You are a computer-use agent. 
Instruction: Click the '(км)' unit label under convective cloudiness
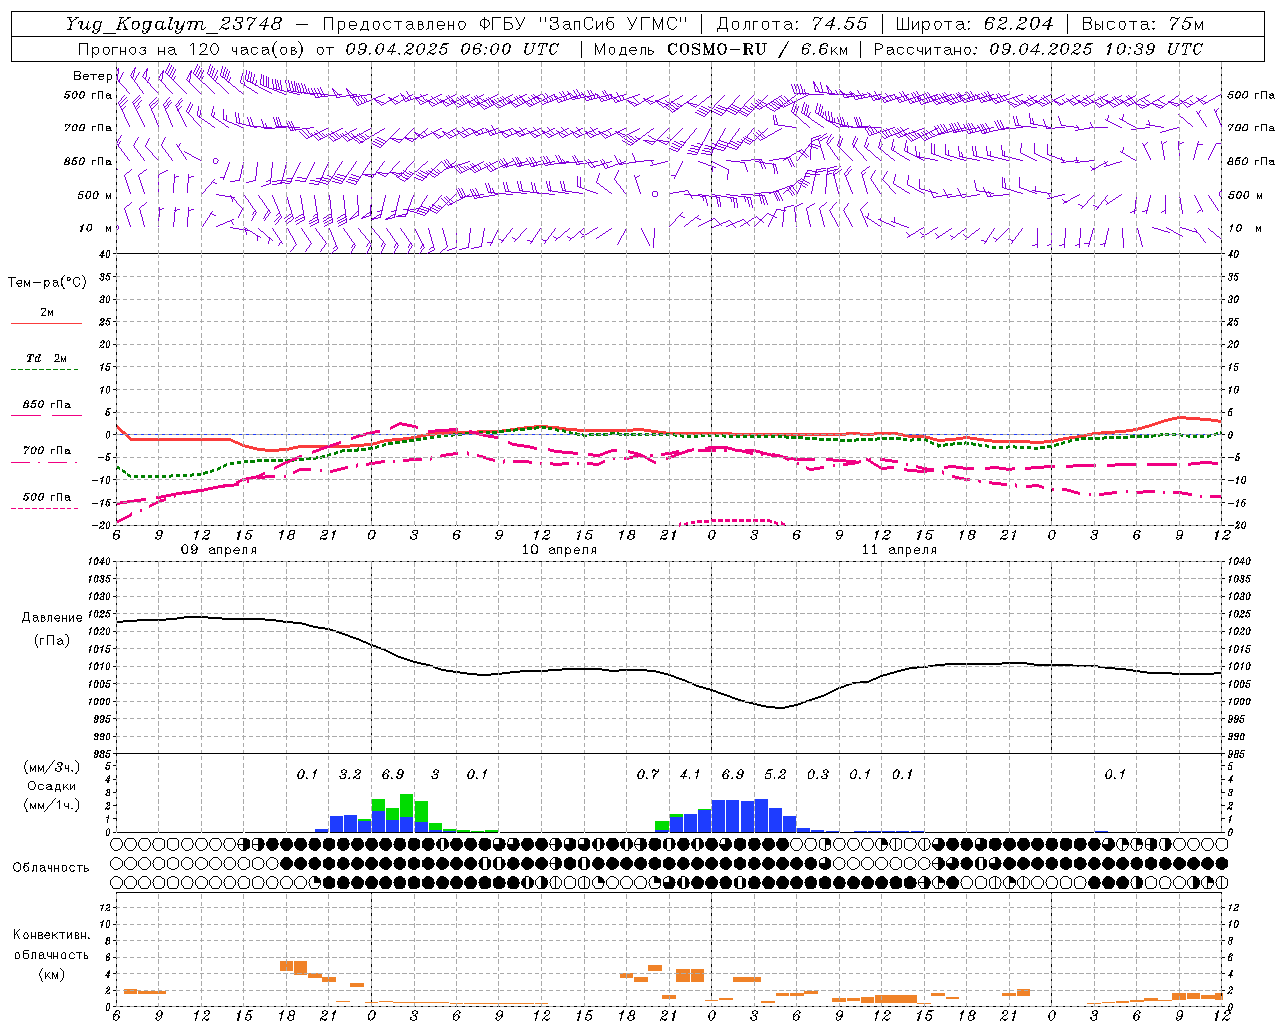51,974
